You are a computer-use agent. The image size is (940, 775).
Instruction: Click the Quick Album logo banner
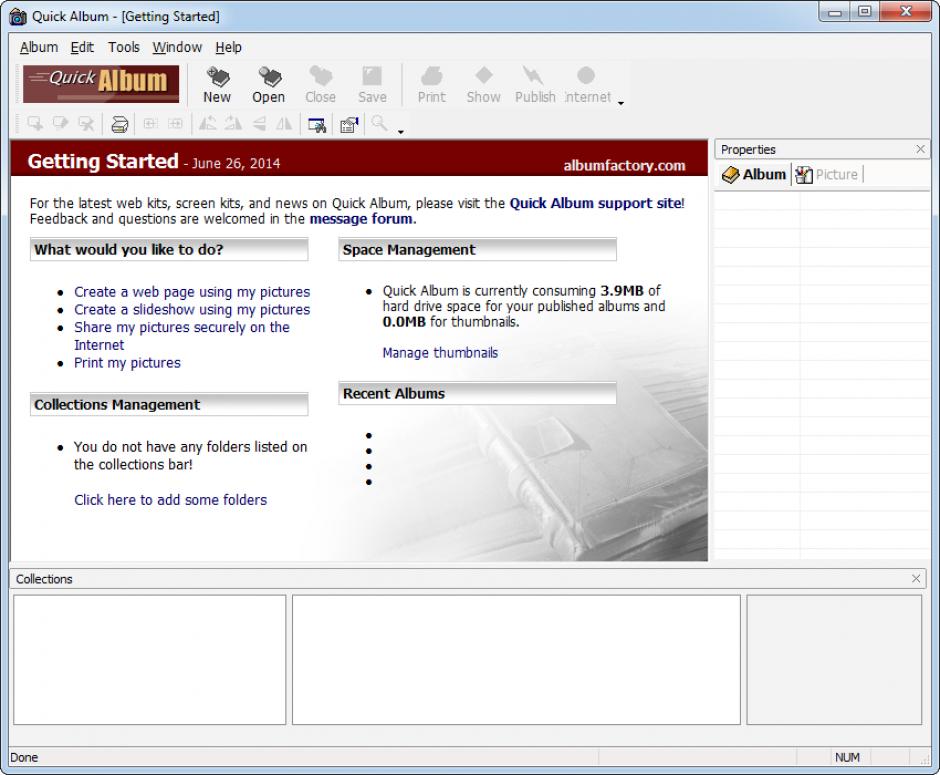(x=101, y=83)
